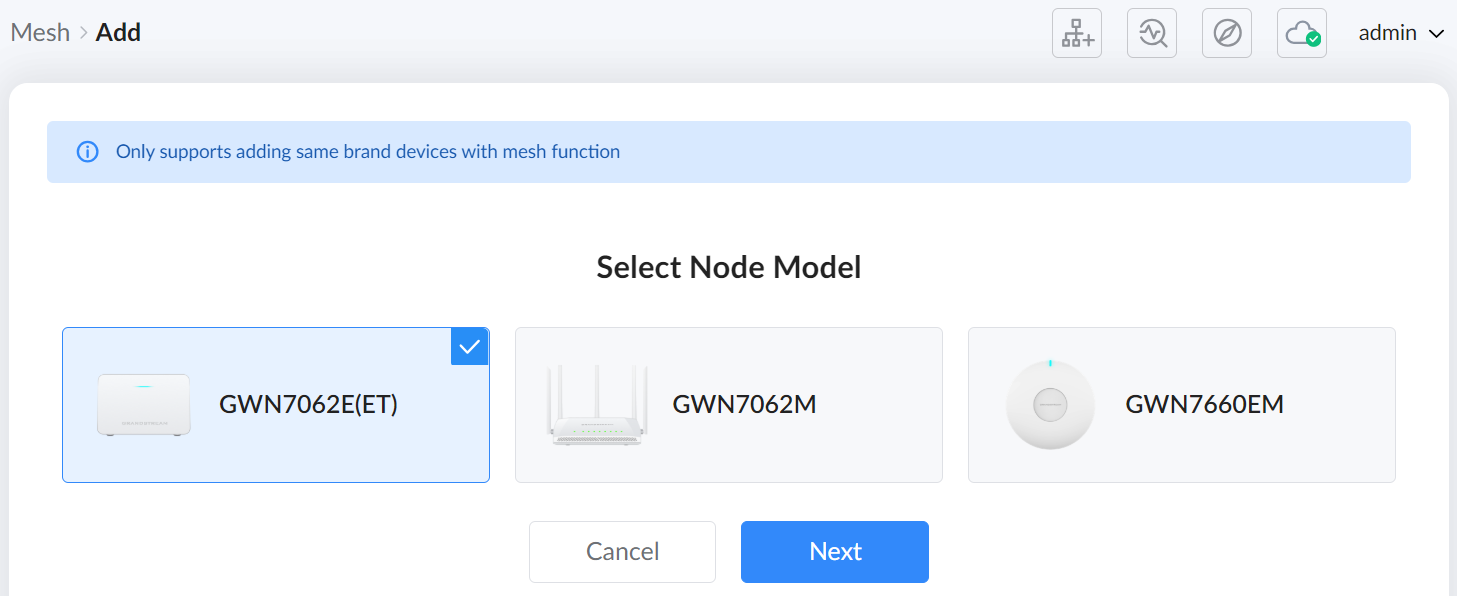Image resolution: width=1457 pixels, height=596 pixels.
Task: Click the chevron next to admin
Action: click(1436, 34)
